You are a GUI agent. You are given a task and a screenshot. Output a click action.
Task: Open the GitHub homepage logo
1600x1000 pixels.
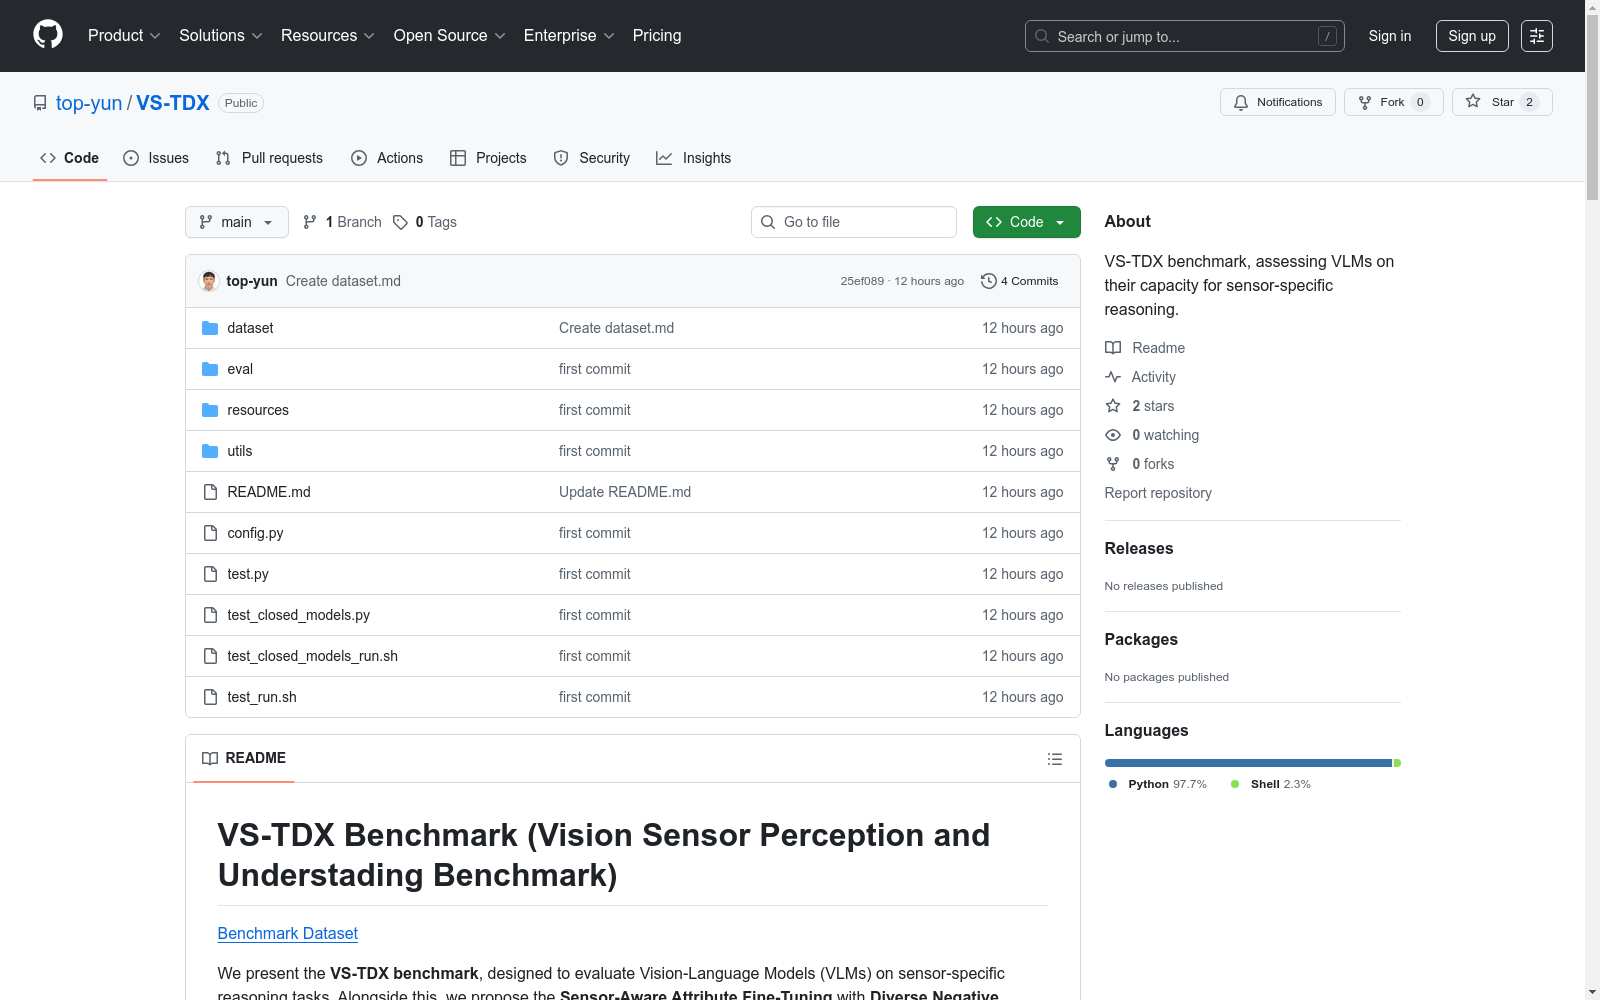(48, 35)
